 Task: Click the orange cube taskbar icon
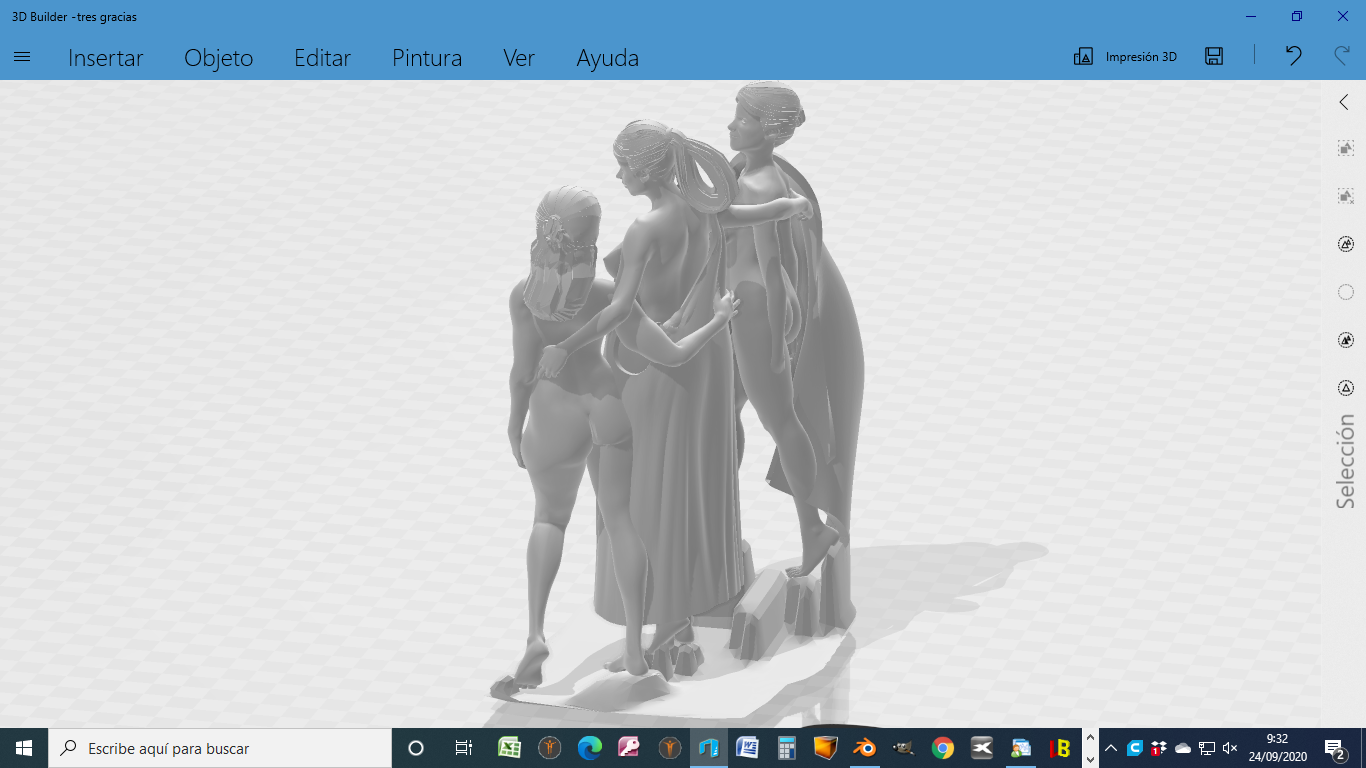(x=825, y=748)
